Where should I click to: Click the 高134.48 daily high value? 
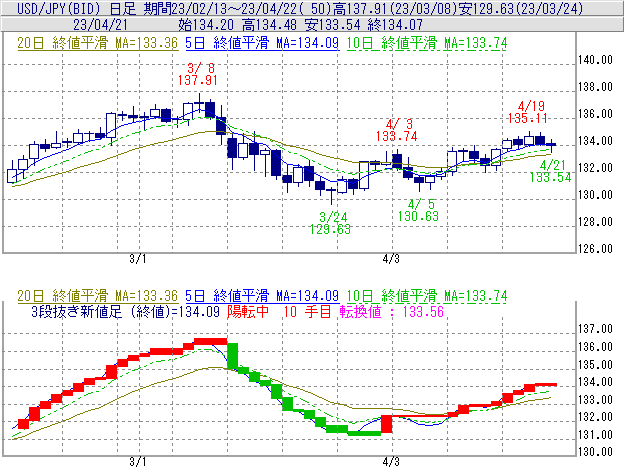(x=269, y=25)
